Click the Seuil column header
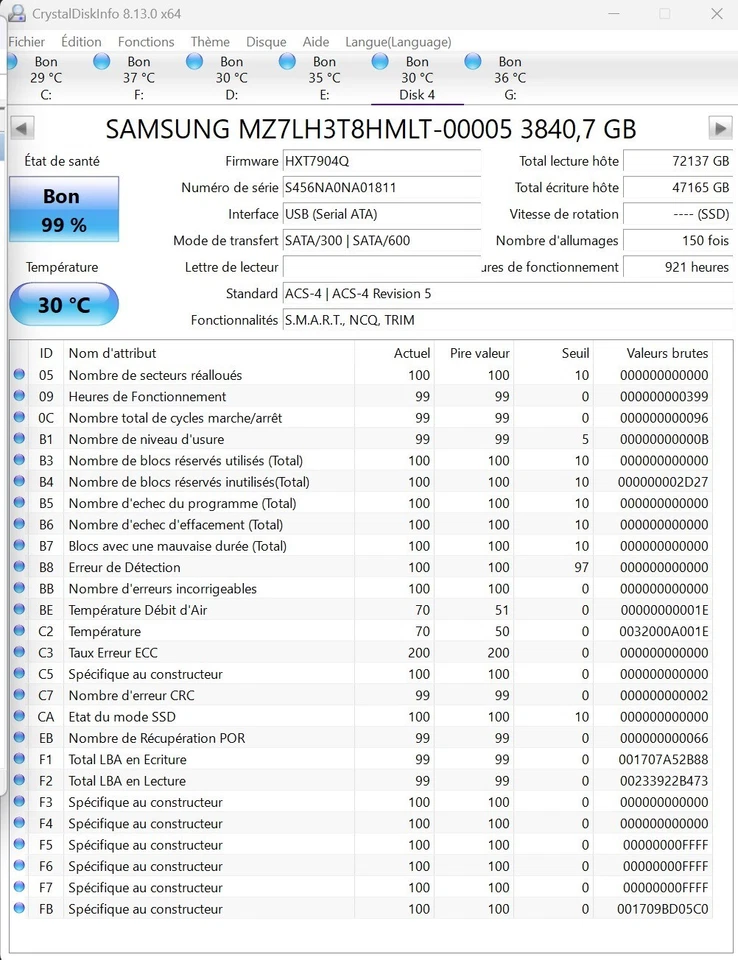Viewport: 738px width, 960px height. 554,353
